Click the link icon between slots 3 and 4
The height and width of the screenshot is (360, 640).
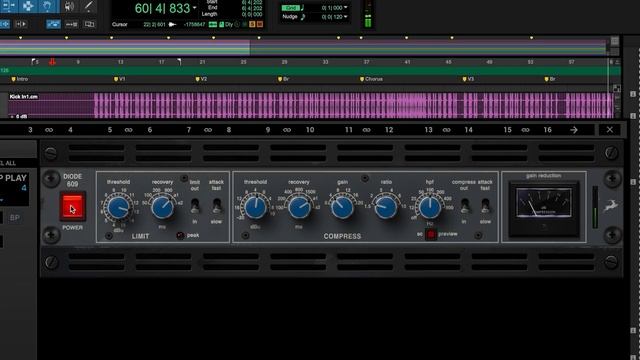(x=49, y=130)
